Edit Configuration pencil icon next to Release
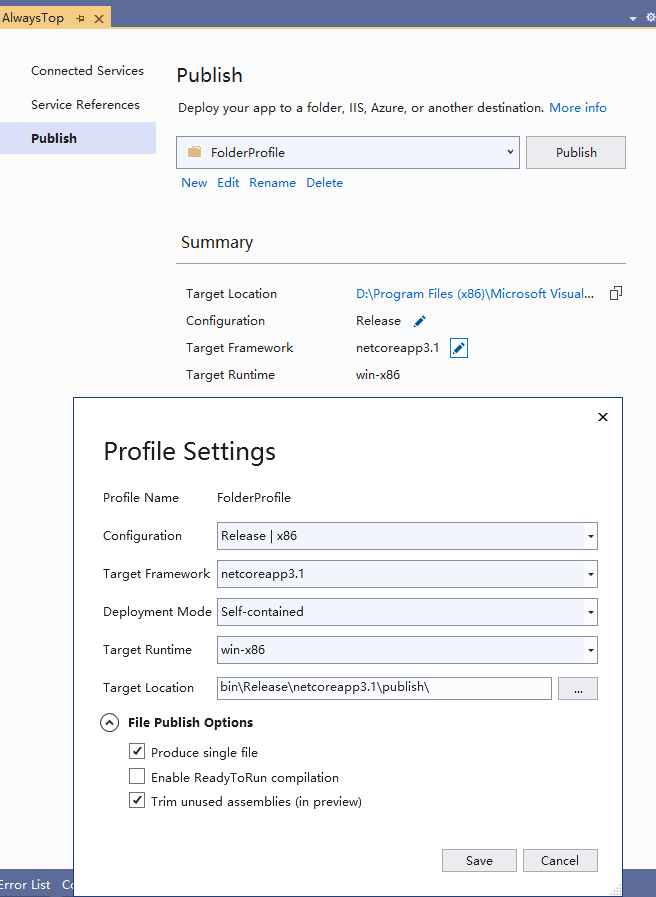This screenshot has width=656, height=897. (x=419, y=321)
